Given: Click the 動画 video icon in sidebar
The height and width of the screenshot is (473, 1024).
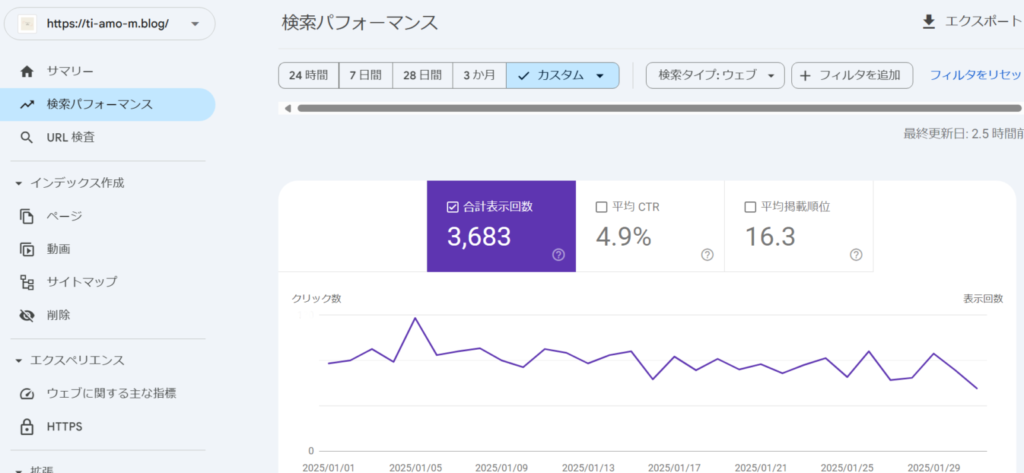Looking at the screenshot, I should (x=27, y=249).
